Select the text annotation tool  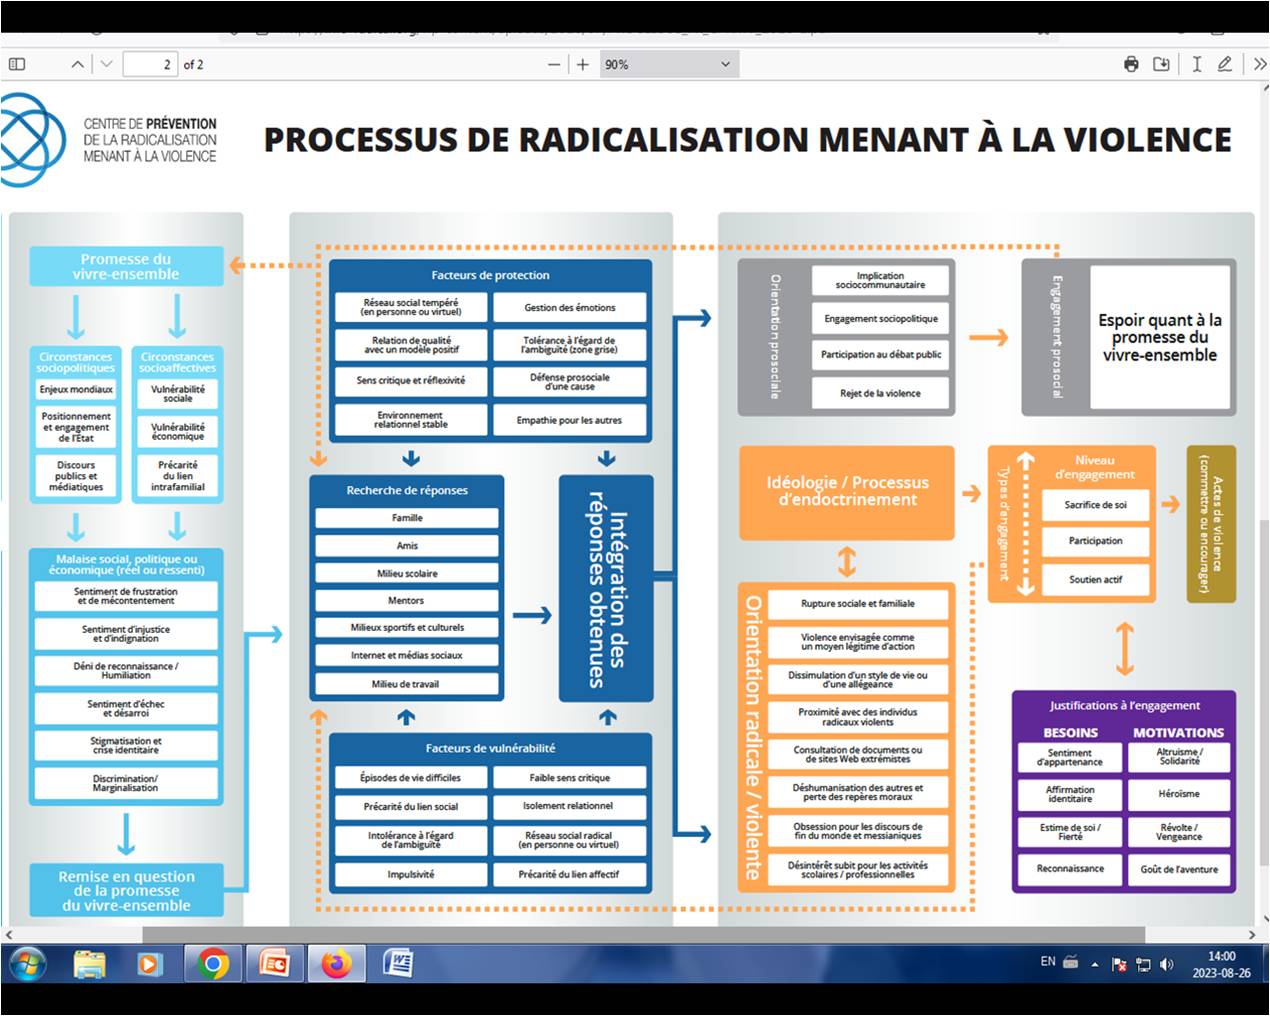pyautogui.click(x=1196, y=64)
